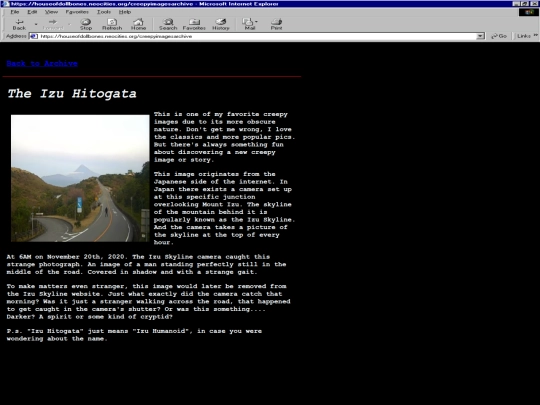
Task: Click the Forward toolbar button
Action: (53, 24)
